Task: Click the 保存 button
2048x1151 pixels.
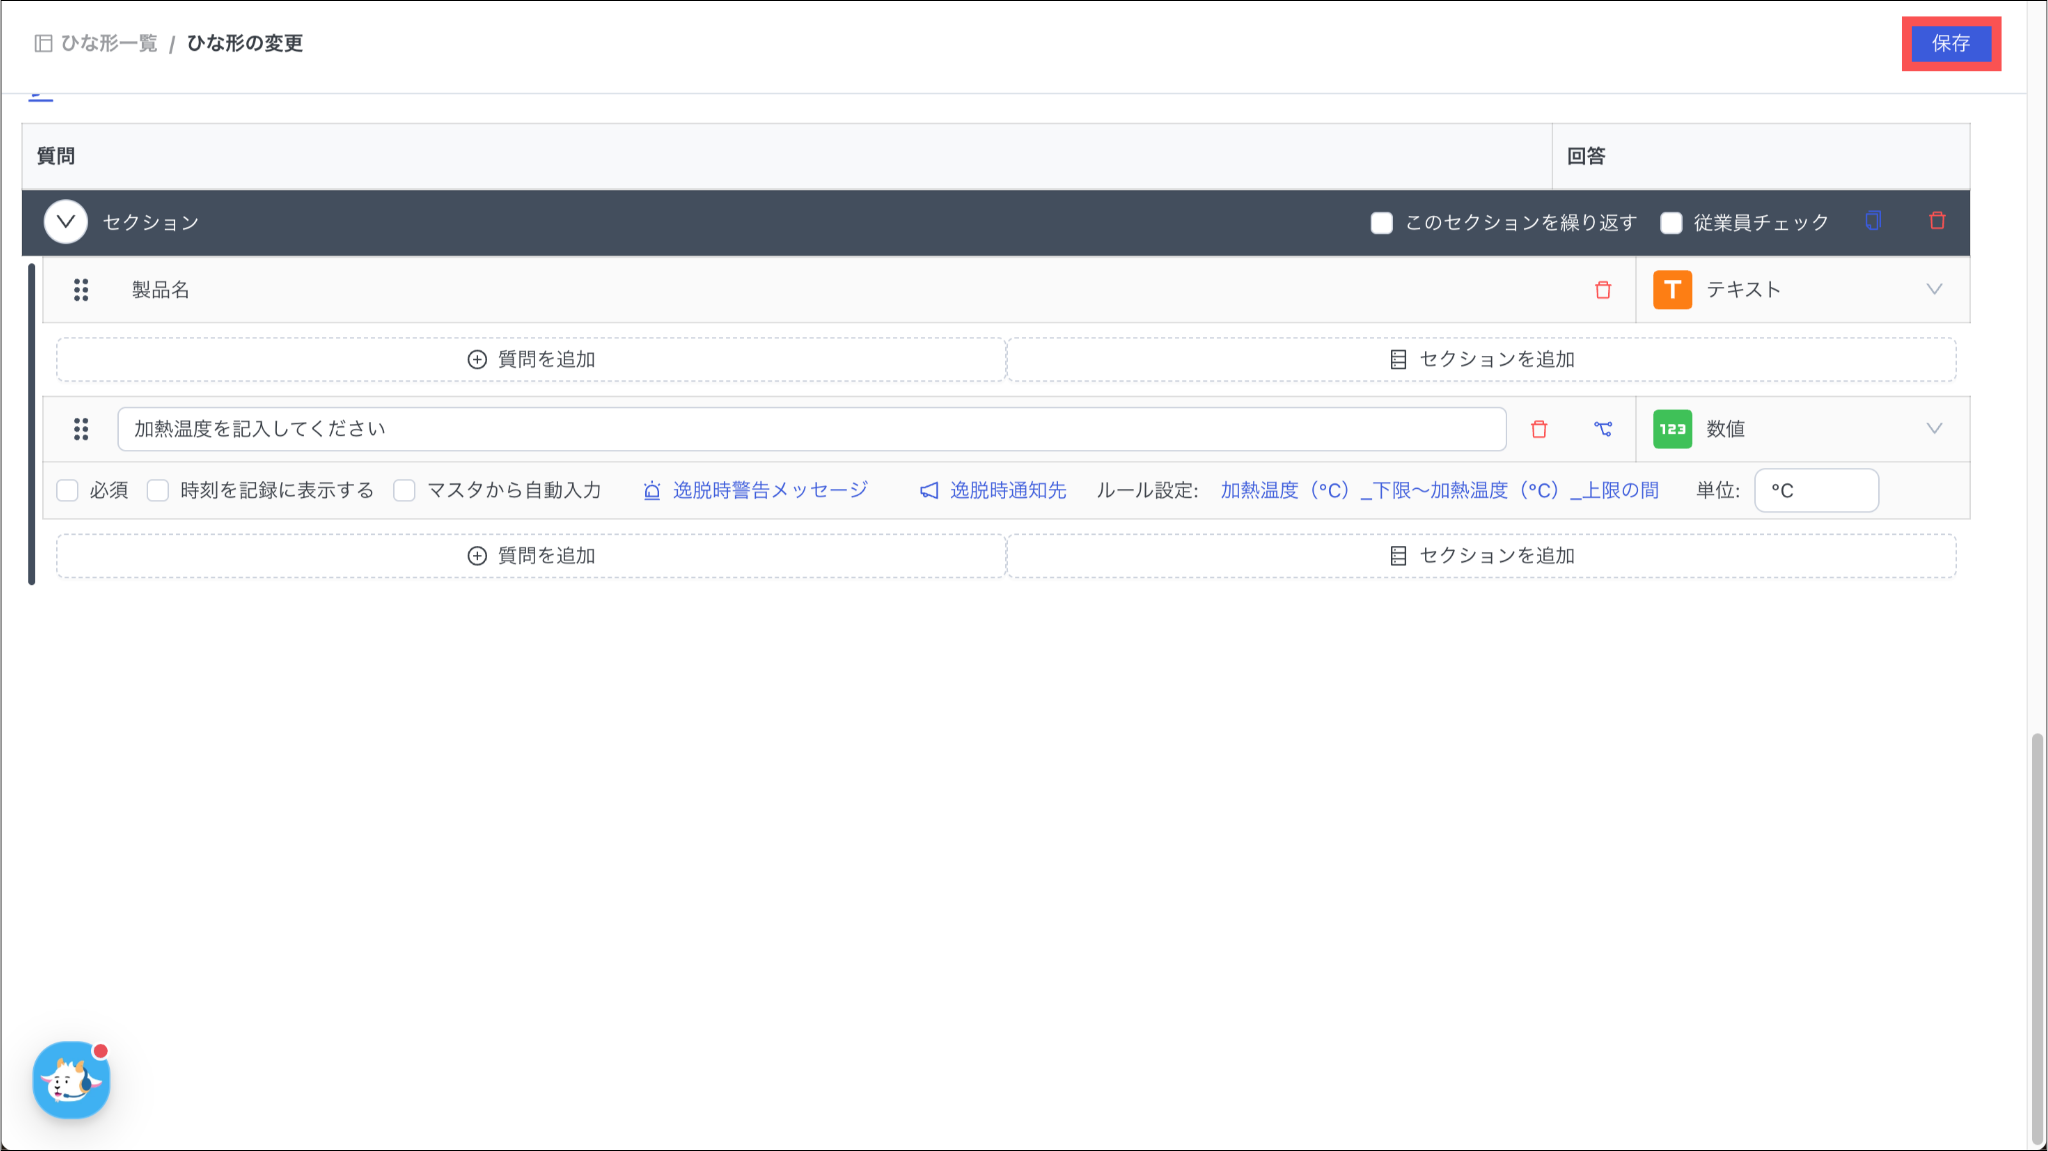Action: point(1950,43)
